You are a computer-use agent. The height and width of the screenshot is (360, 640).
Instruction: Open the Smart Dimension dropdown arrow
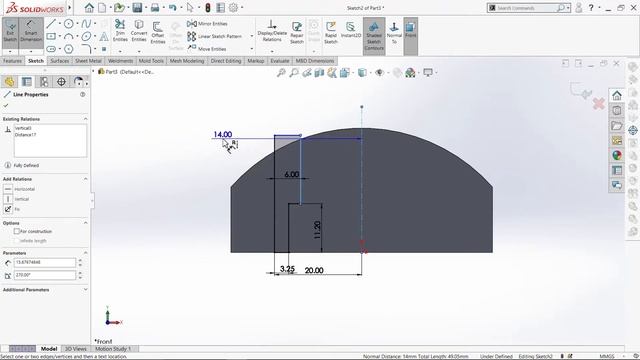(x=31, y=52)
